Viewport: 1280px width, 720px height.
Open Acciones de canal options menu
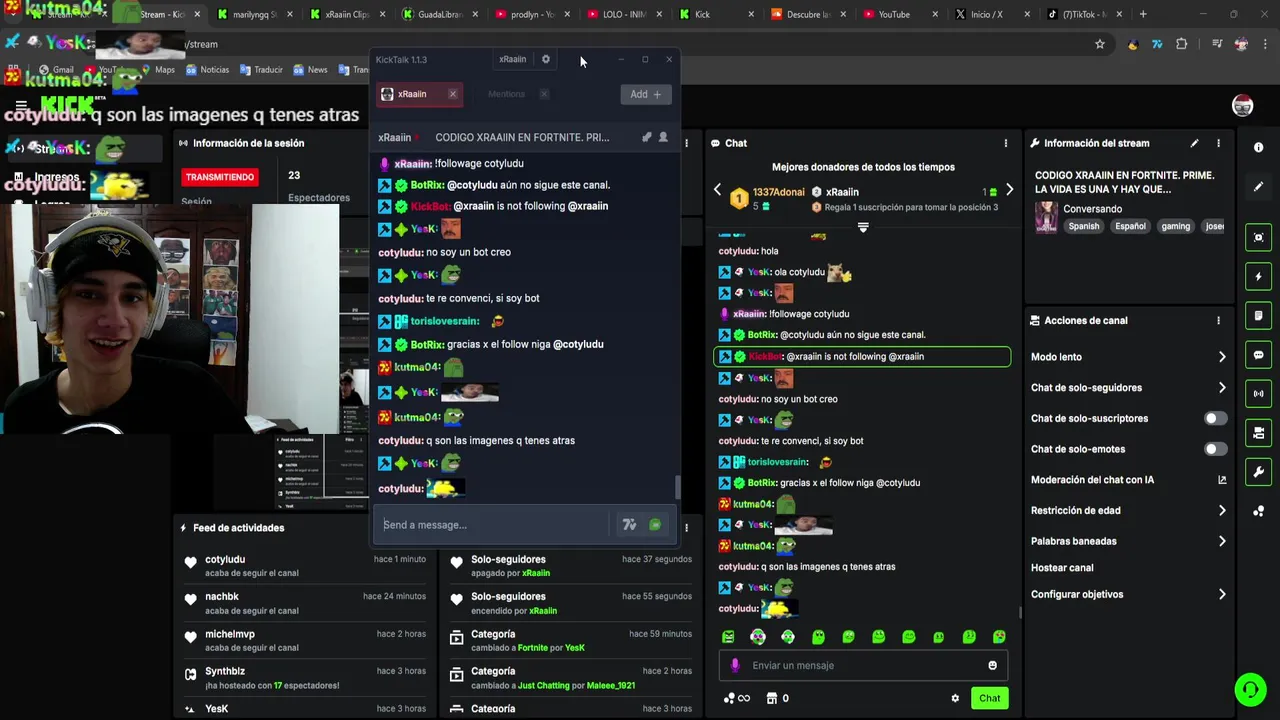(x=1218, y=321)
